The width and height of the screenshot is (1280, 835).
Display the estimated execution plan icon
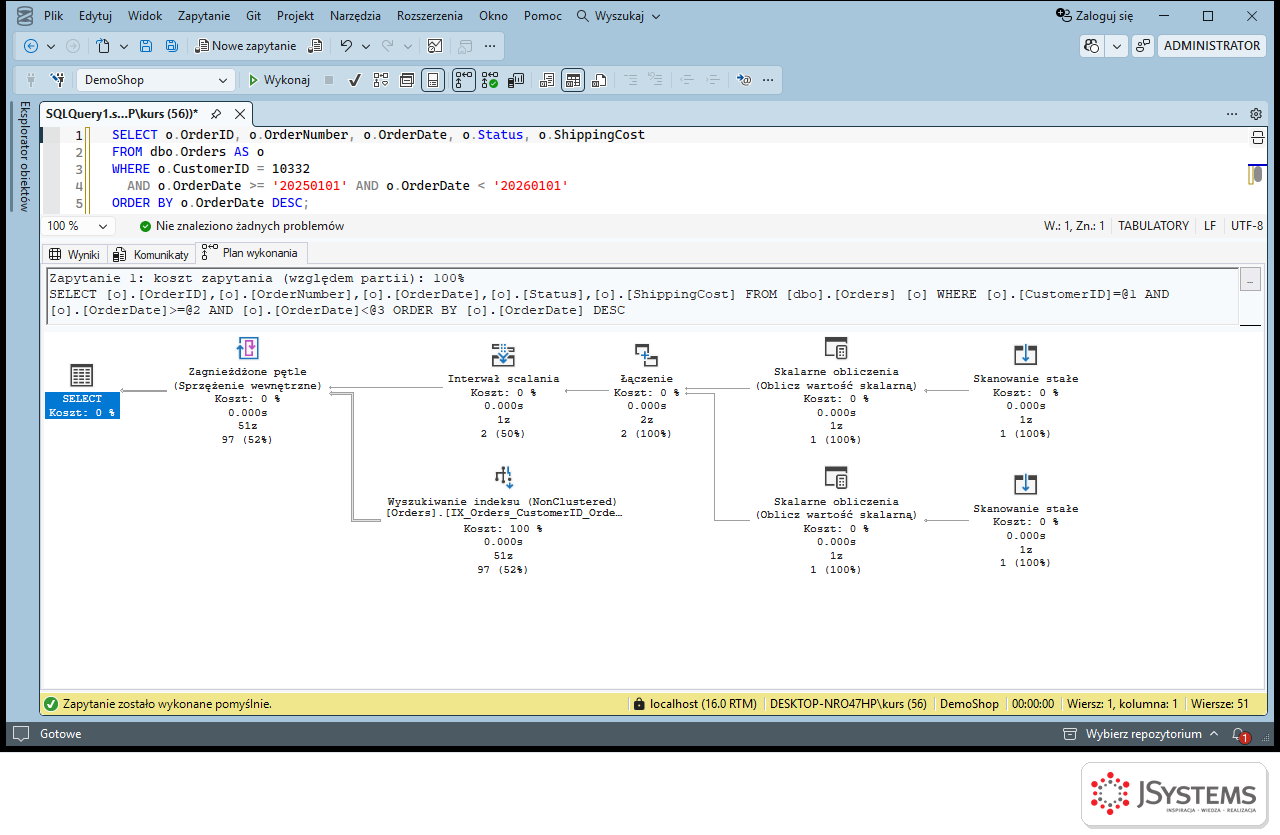(381, 80)
